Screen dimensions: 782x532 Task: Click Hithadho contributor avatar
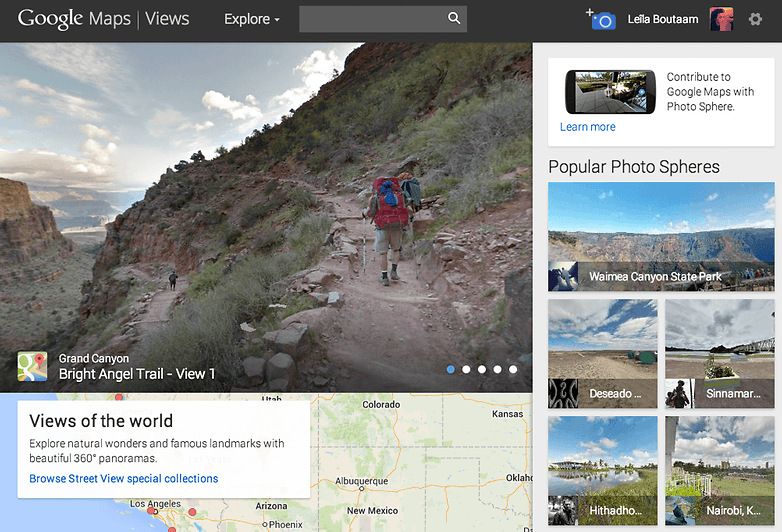[x=563, y=511]
